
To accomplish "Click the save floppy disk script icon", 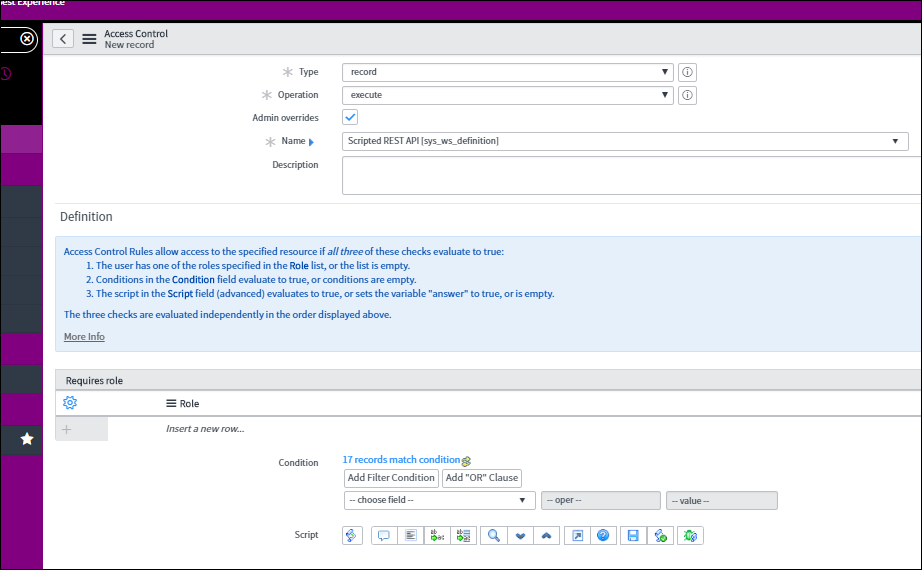I will coord(633,535).
